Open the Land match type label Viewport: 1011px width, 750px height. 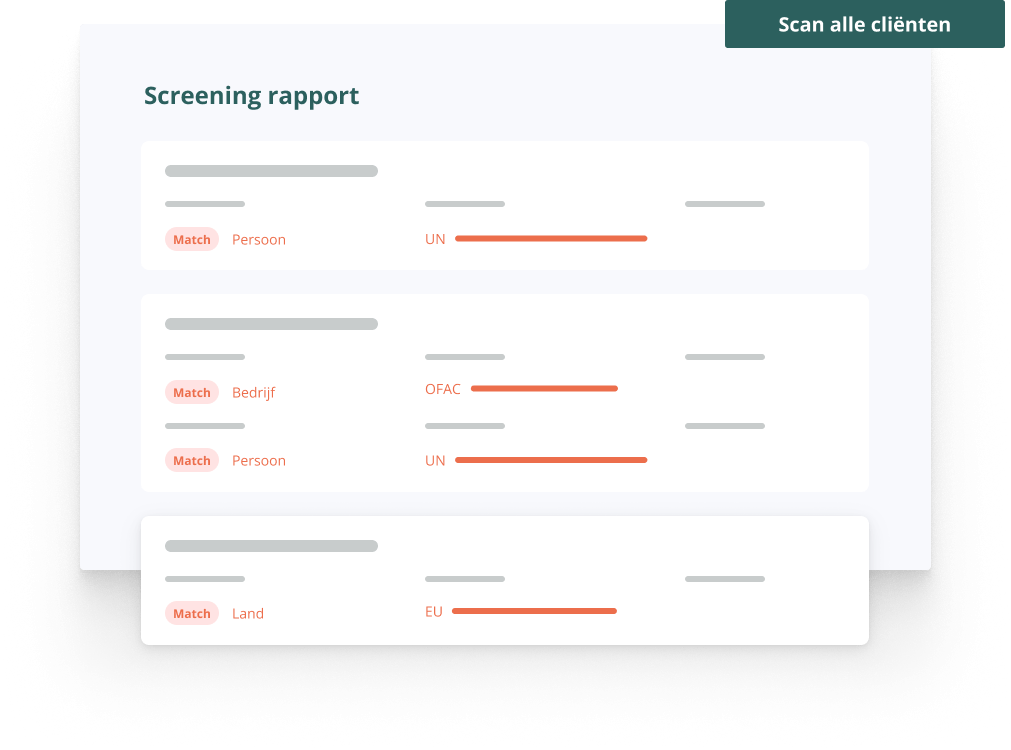point(248,614)
